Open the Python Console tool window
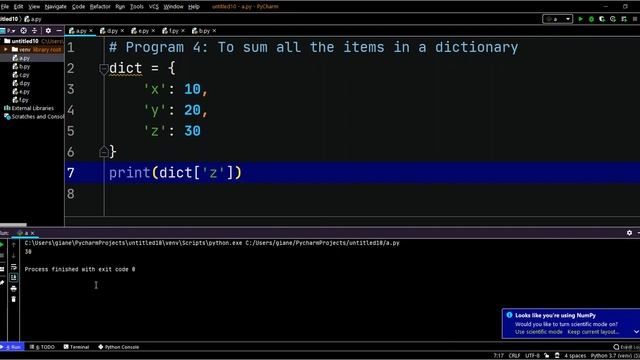Screen dimensions: 640x360 pos(119,347)
